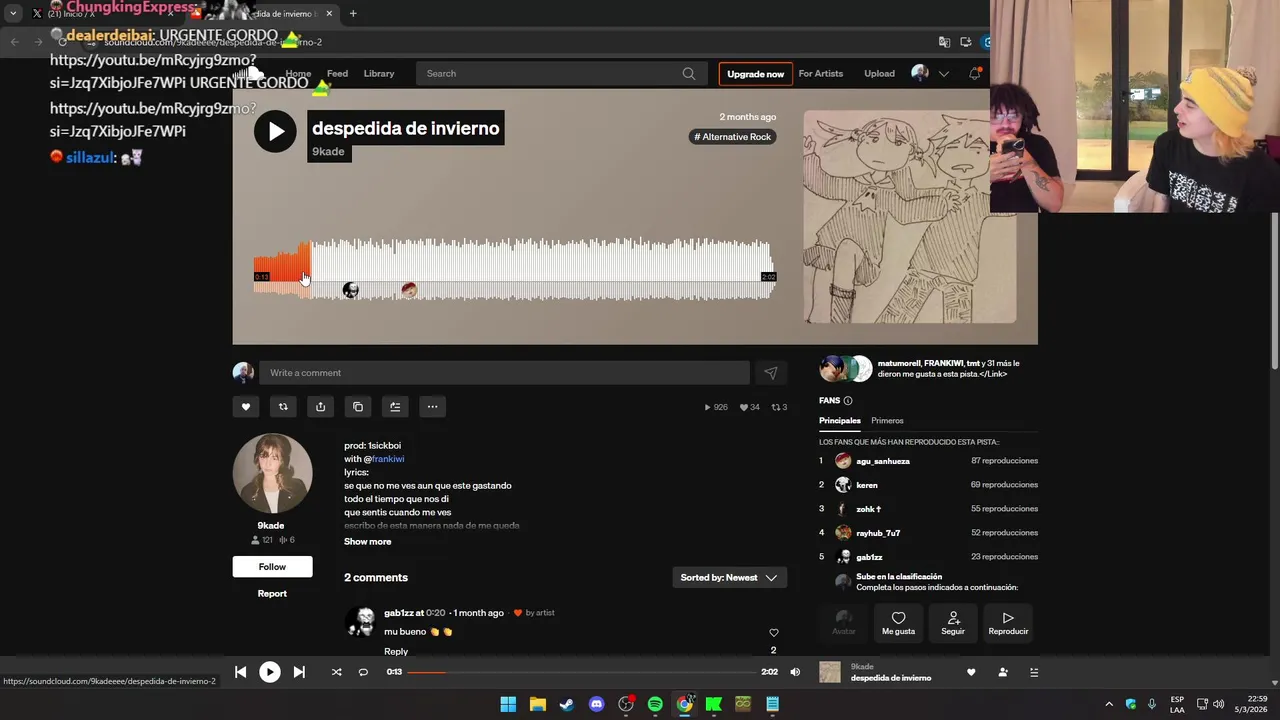This screenshot has width=1280, height=720.
Task: Toggle shuffle in player bar
Action: click(336, 672)
